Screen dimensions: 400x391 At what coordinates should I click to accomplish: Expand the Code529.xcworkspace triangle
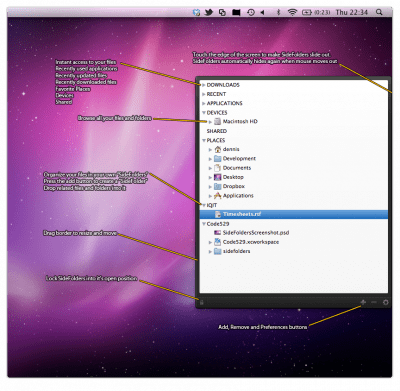210,242
